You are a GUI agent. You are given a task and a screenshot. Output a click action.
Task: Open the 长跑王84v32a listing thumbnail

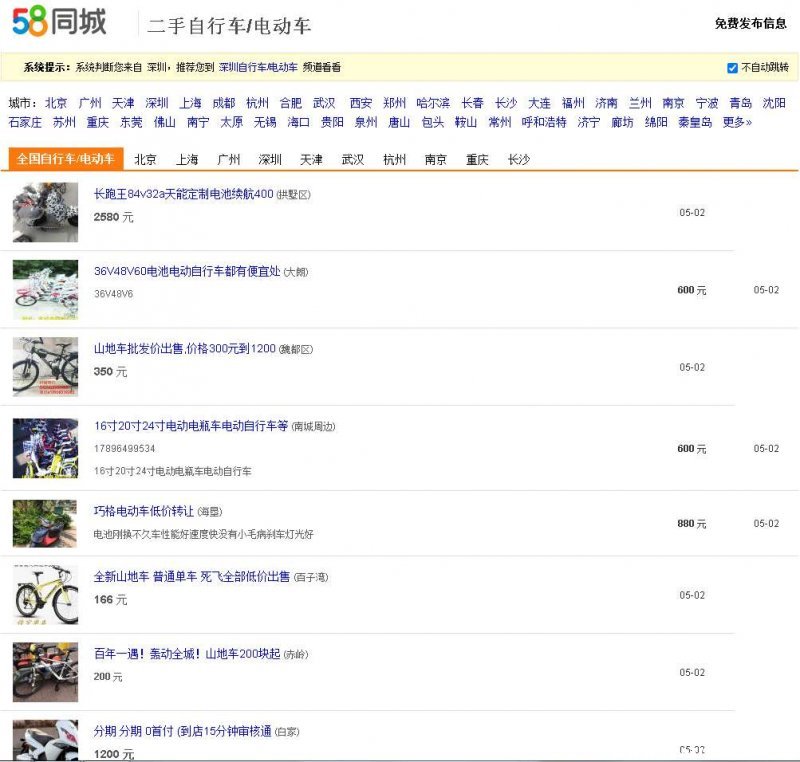click(45, 212)
